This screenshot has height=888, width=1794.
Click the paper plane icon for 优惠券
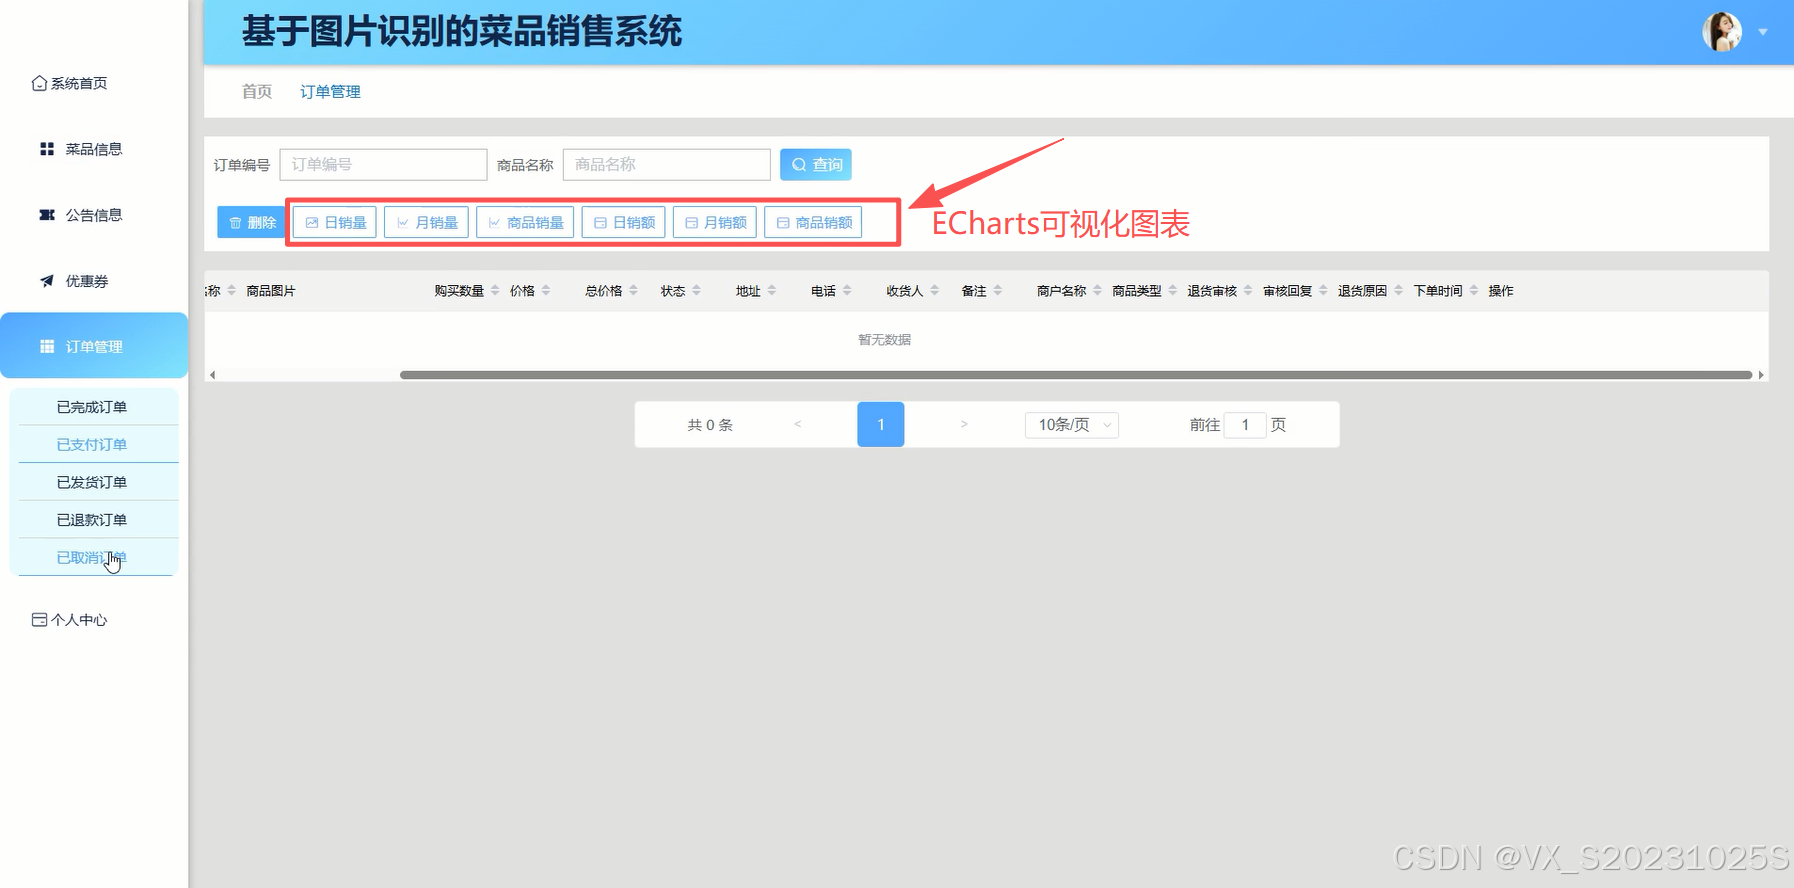coord(47,281)
